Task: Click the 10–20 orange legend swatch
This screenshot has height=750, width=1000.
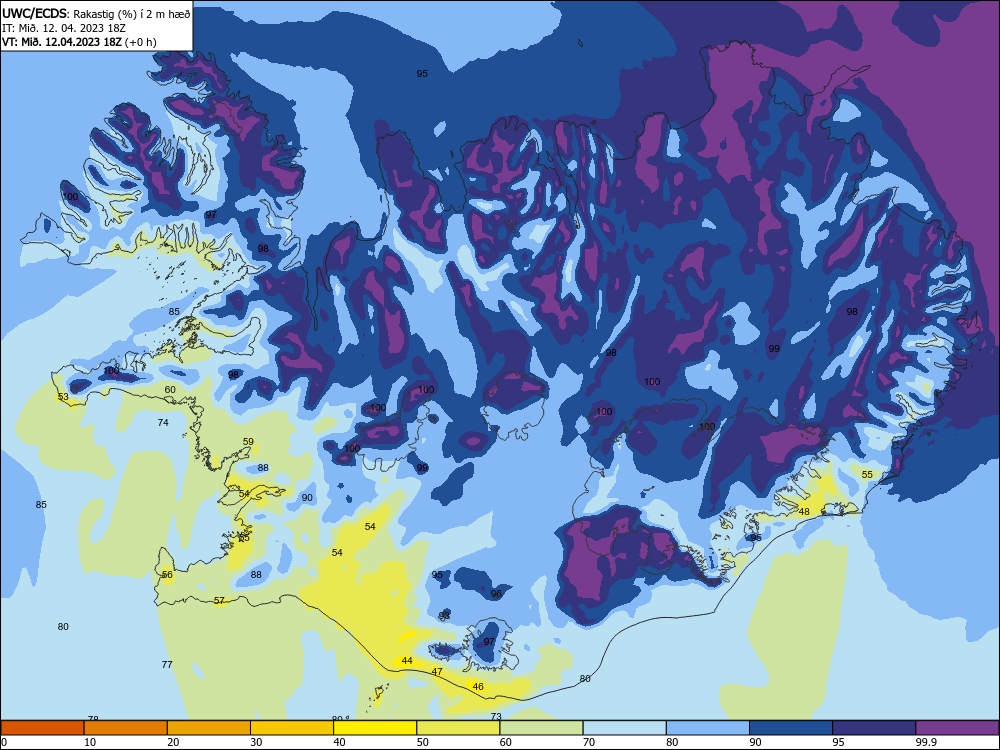Action: pos(126,728)
